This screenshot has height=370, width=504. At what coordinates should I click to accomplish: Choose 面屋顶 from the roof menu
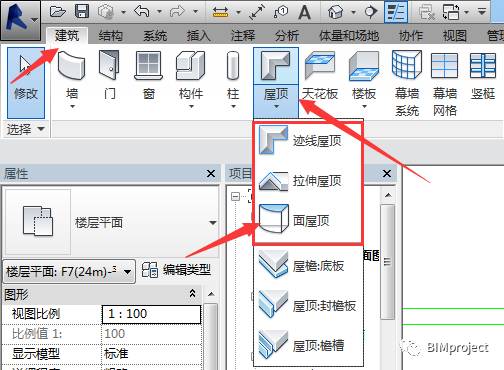(x=308, y=220)
